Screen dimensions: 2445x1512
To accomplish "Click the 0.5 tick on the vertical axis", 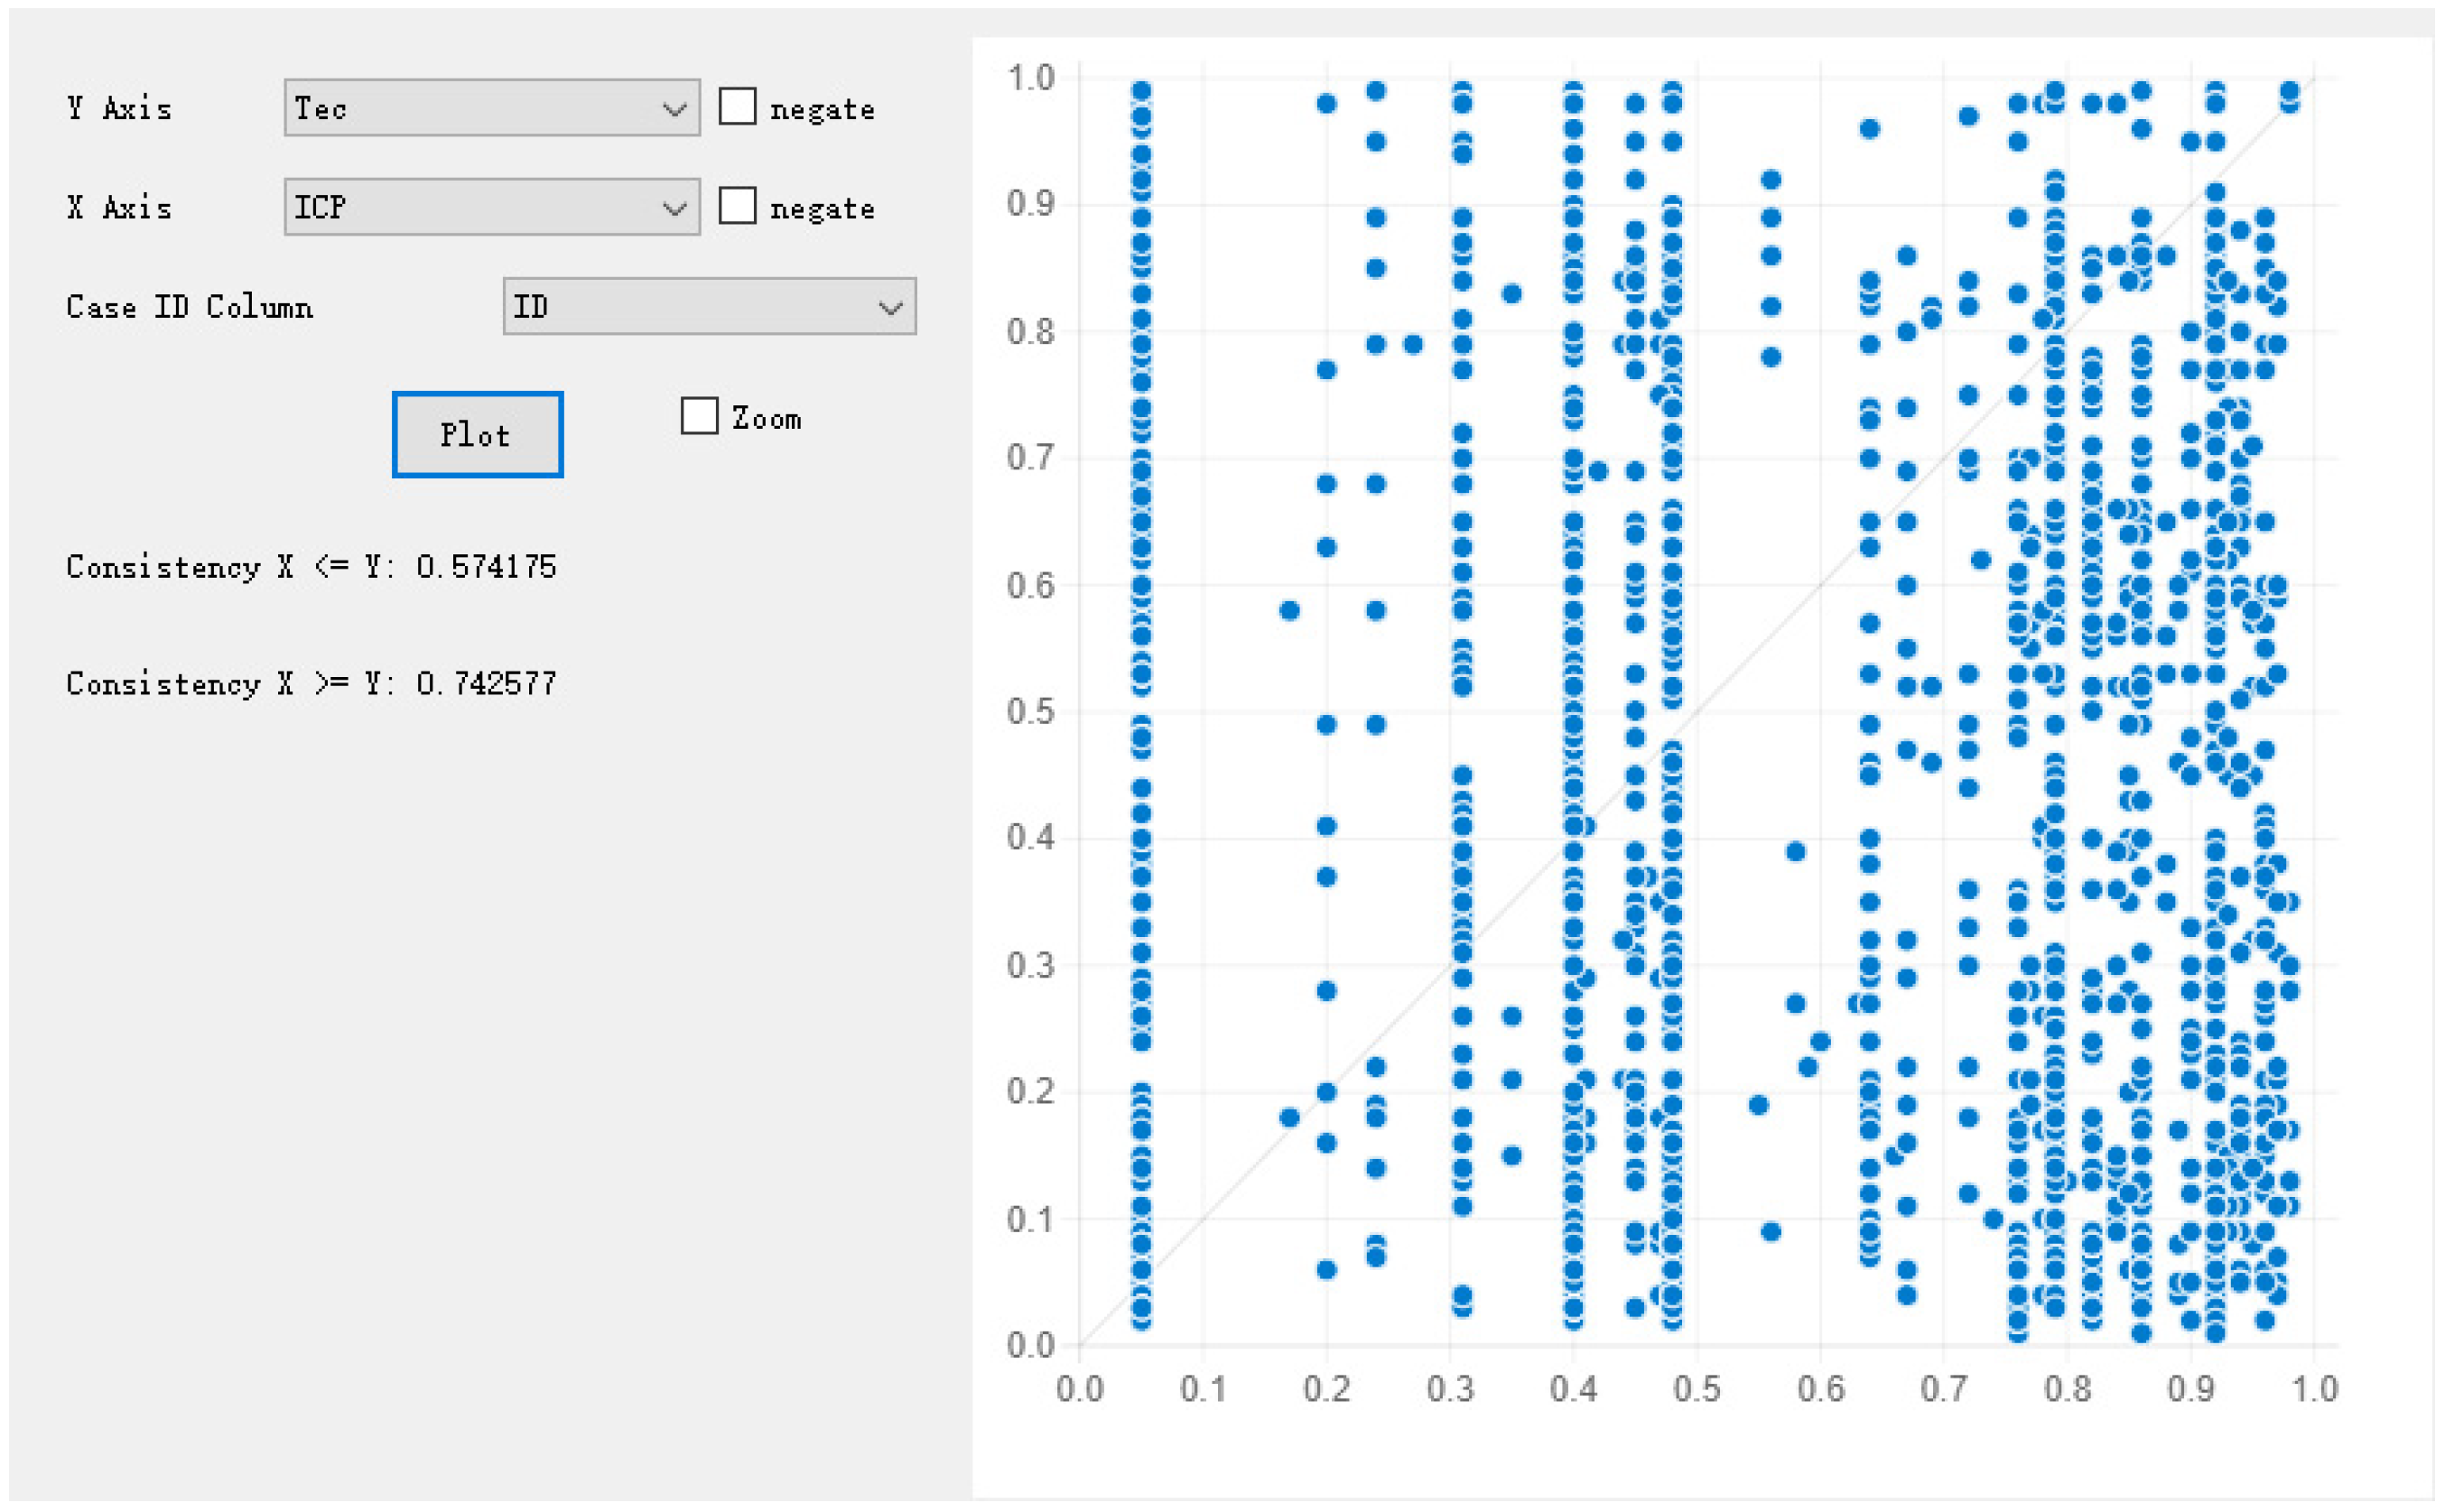I will point(1031,712).
